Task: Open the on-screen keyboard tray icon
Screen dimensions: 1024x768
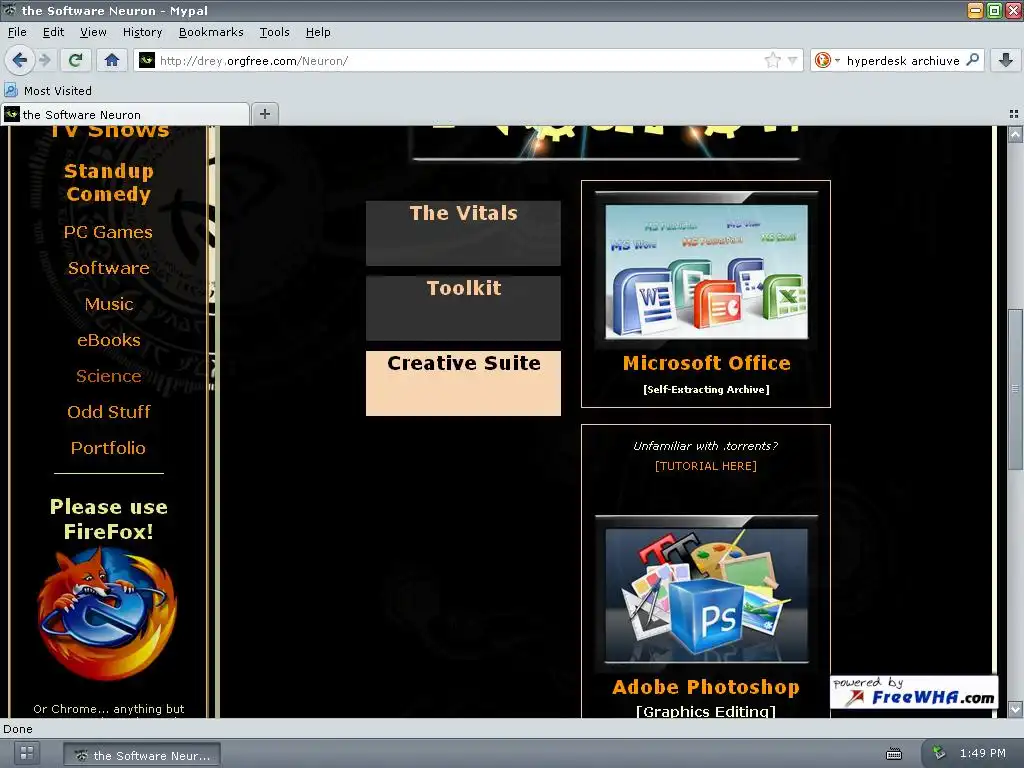Action: (x=893, y=754)
